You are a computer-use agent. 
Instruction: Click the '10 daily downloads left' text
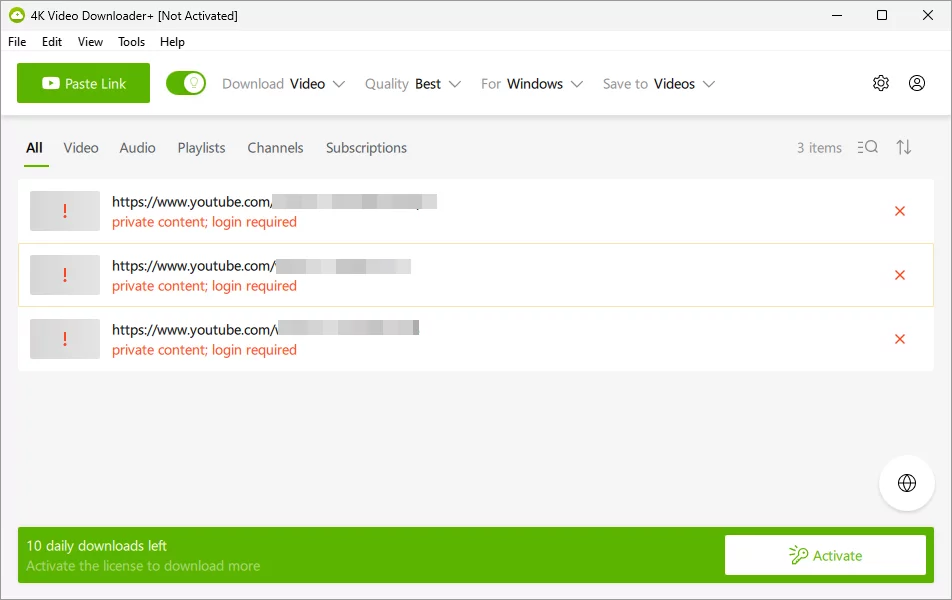coord(96,545)
